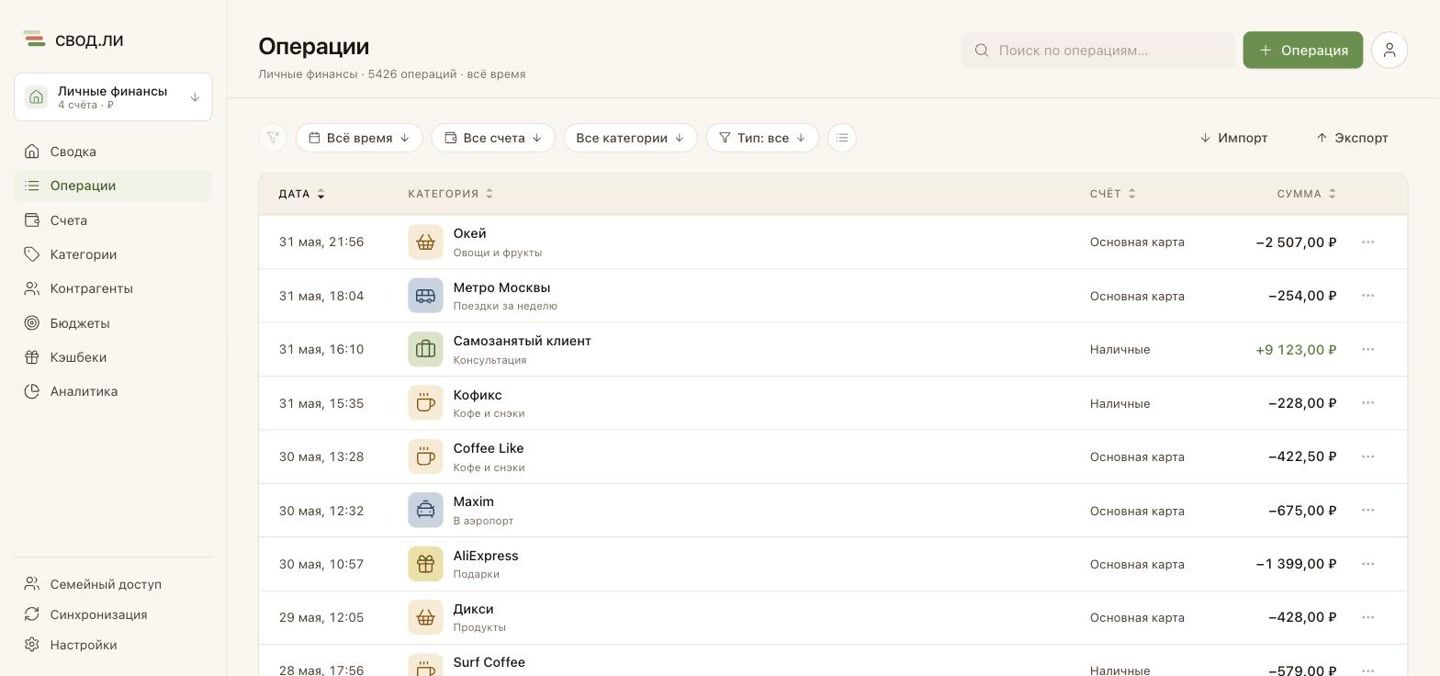Click the AliExpress gift icon
Viewport: 1440px width, 676px height.
click(x=425, y=564)
